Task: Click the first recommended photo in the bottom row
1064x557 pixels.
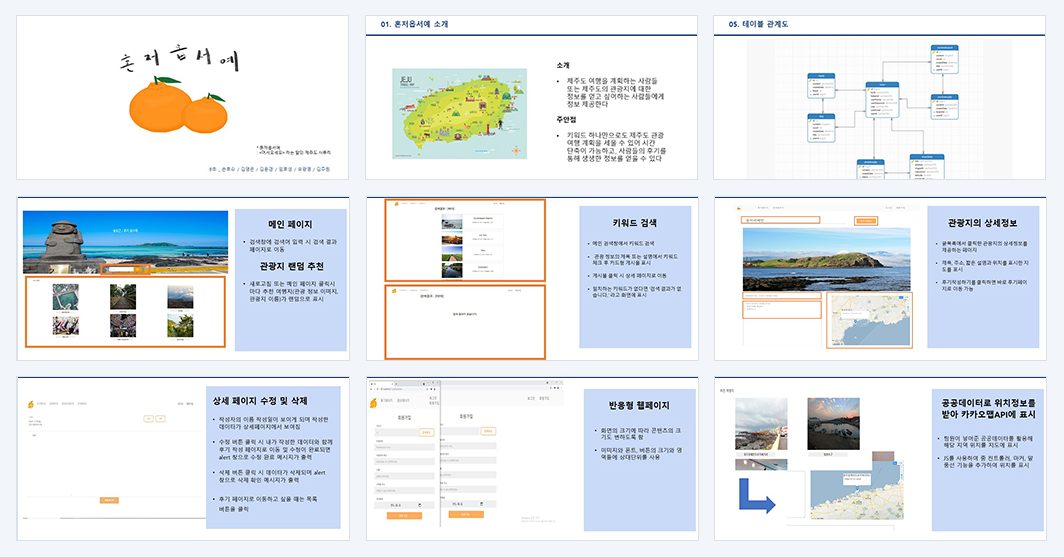Action: 66,326
